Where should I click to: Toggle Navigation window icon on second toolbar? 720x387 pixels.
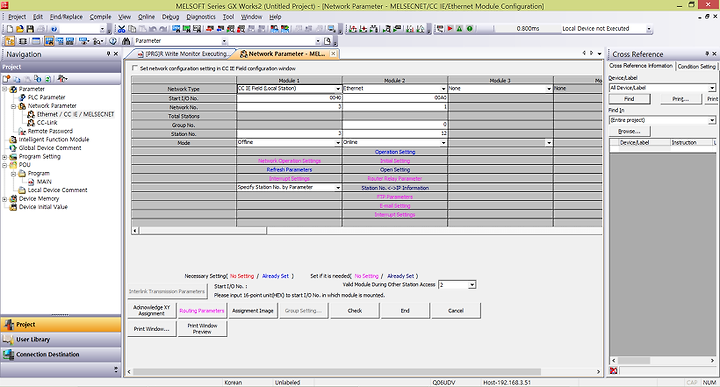(x=10, y=41)
